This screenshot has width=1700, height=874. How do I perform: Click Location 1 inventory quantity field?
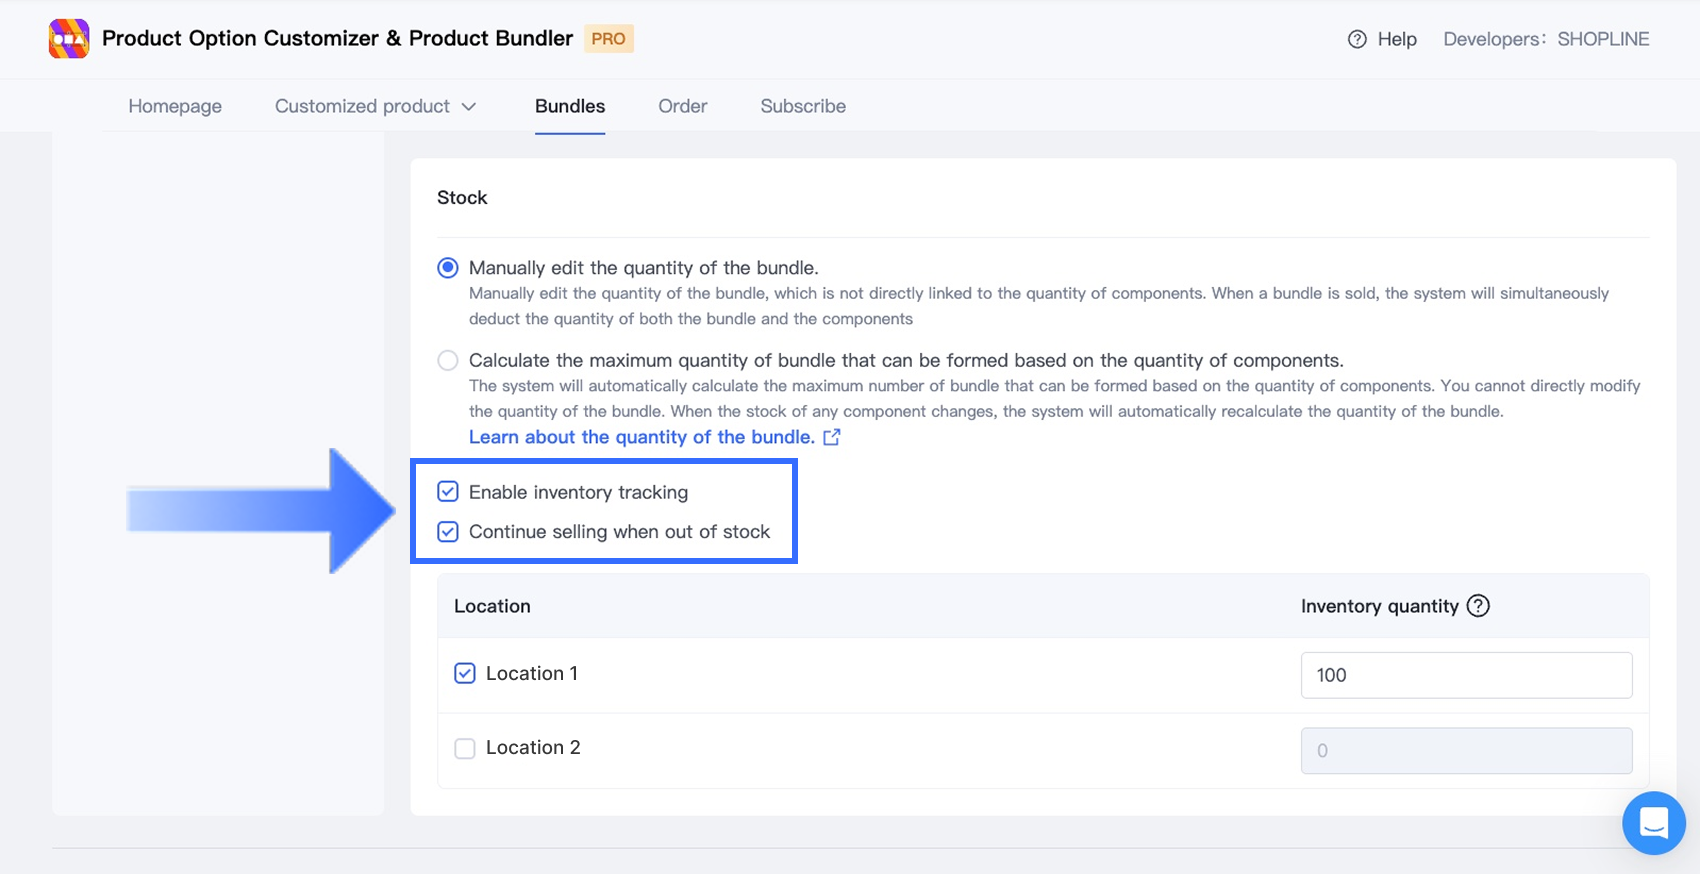point(1466,675)
